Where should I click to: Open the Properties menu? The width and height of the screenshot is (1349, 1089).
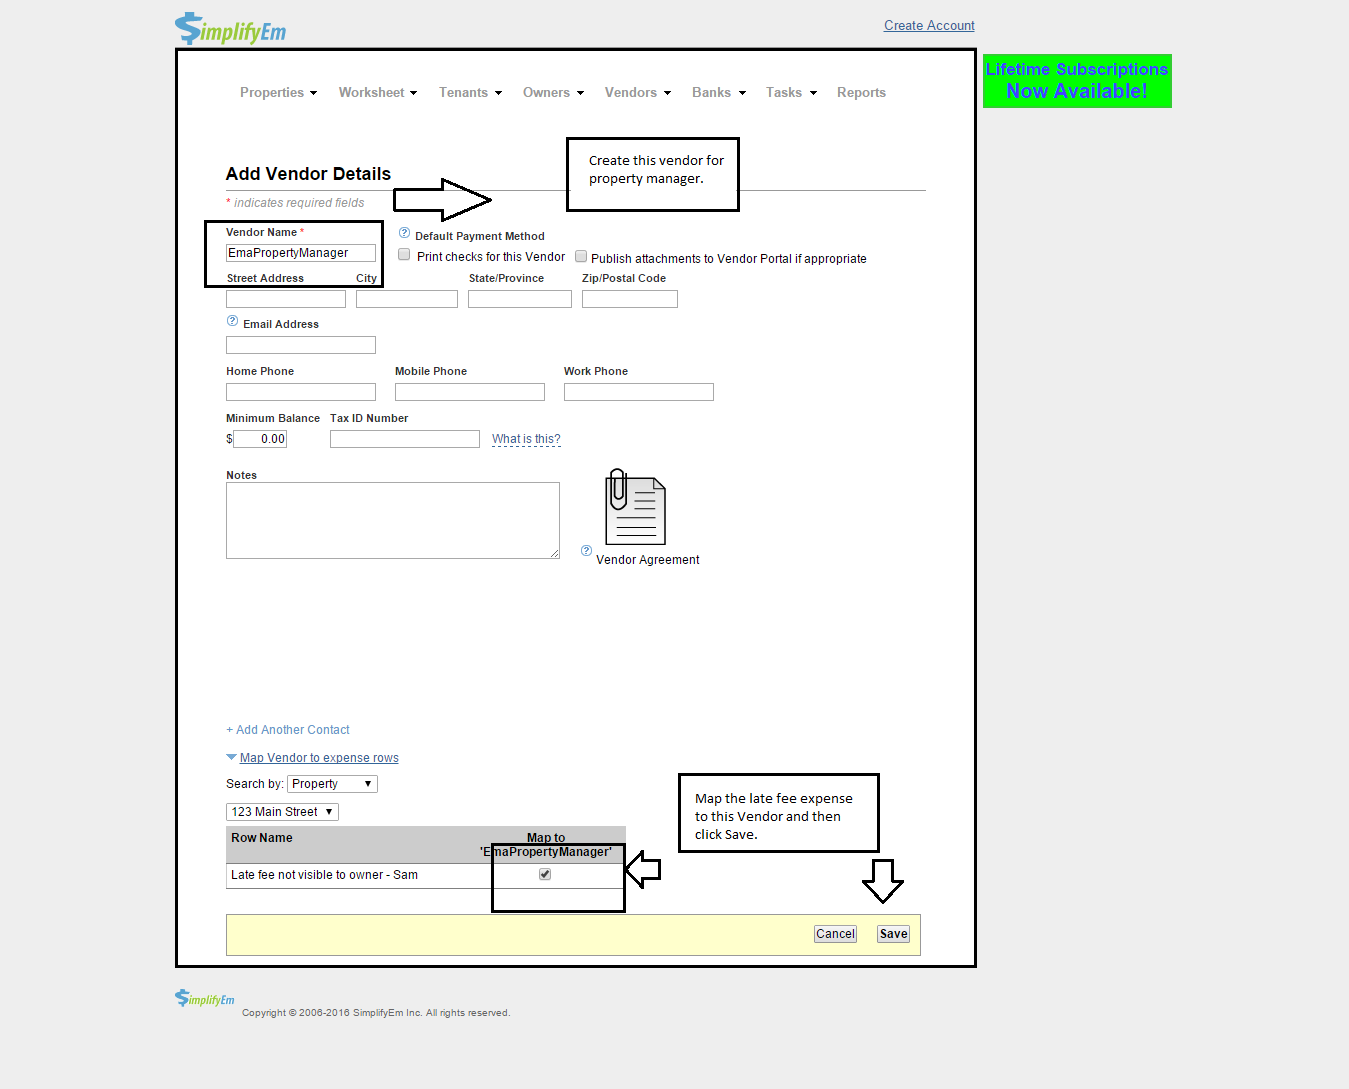[278, 92]
